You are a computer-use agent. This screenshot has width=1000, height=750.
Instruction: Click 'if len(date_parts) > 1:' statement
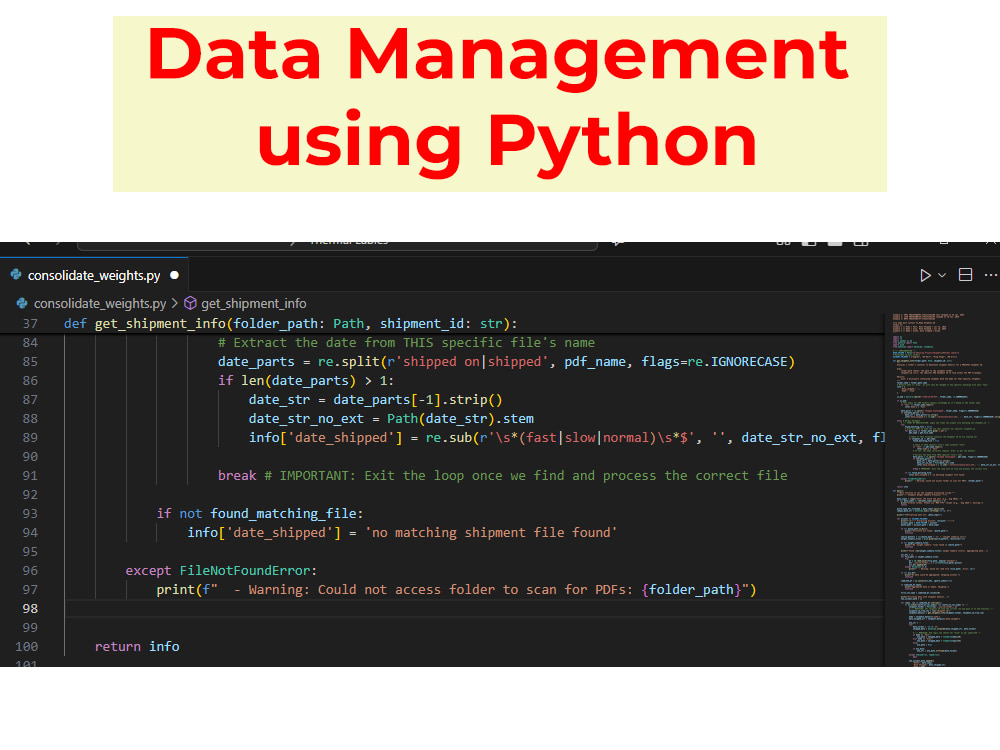(x=306, y=381)
